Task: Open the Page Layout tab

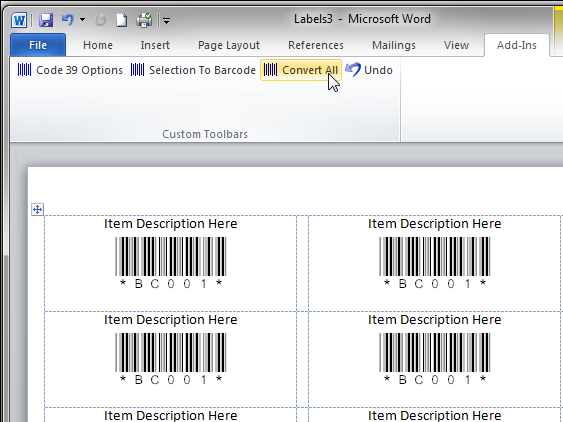Action: pyautogui.click(x=229, y=45)
